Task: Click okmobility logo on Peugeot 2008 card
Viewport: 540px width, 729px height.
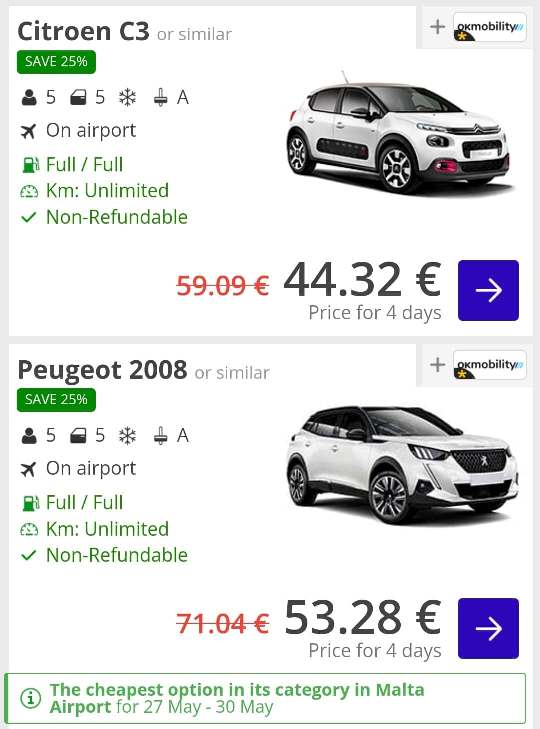Action: coord(490,365)
